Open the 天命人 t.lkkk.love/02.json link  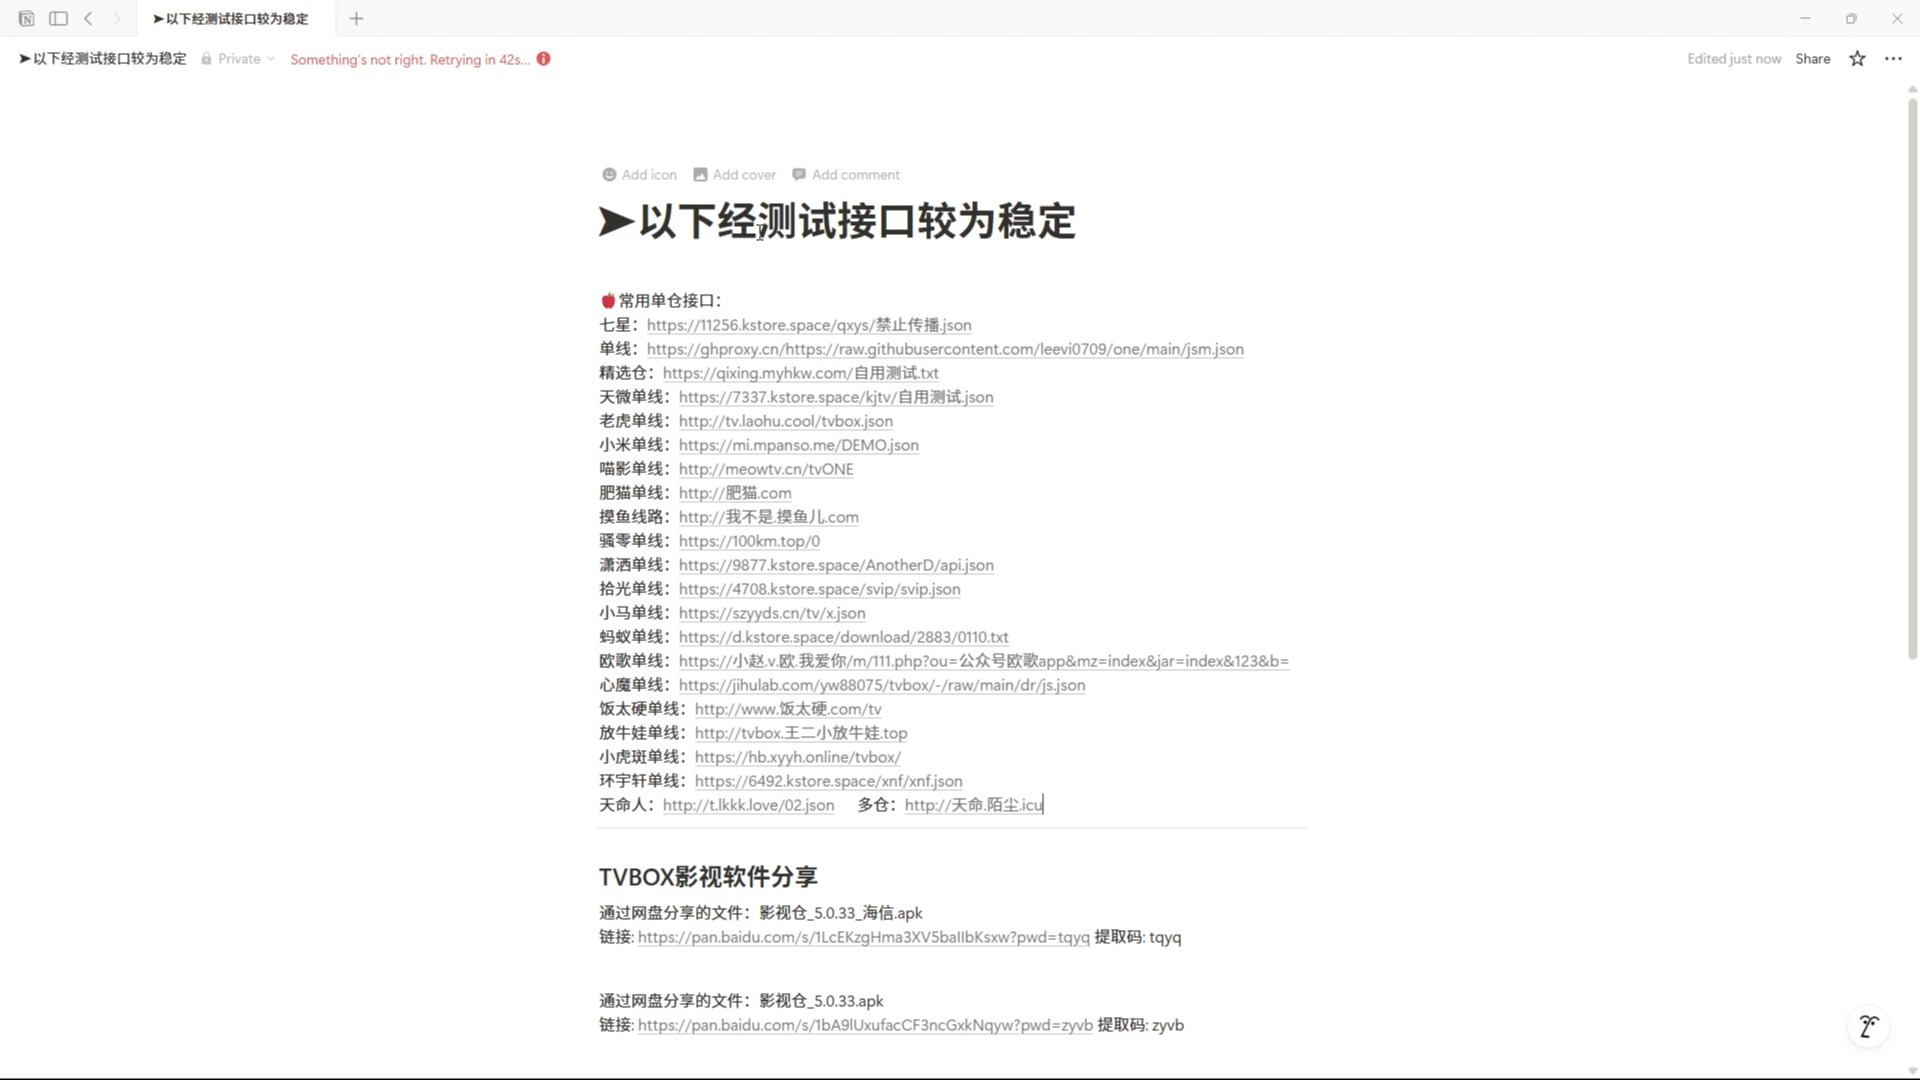(748, 805)
